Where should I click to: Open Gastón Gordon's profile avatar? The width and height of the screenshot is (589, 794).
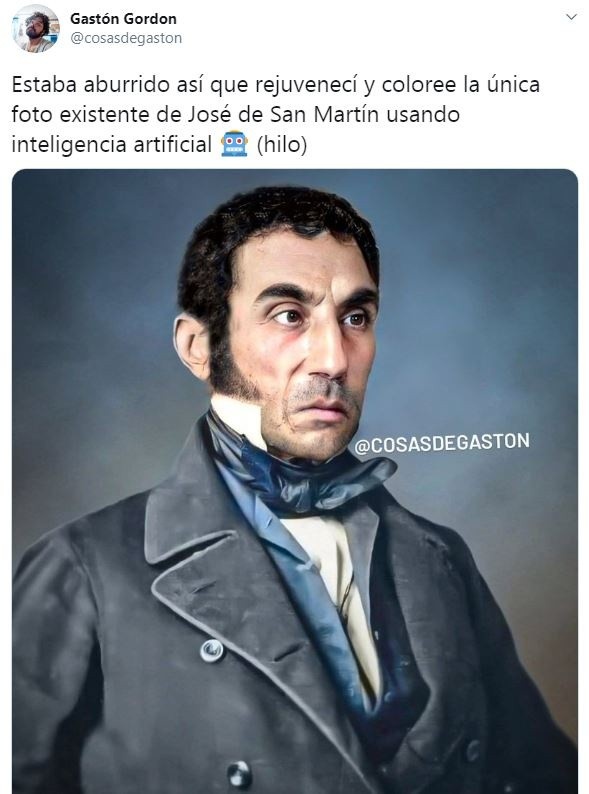[x=35, y=28]
